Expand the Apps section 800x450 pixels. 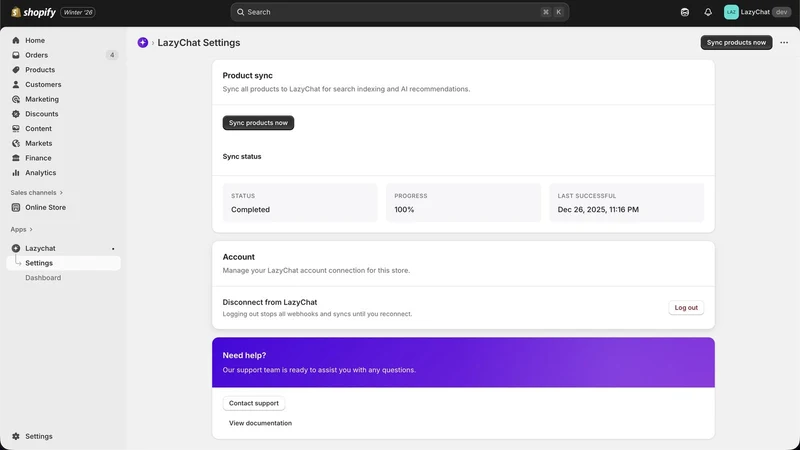tap(21, 230)
